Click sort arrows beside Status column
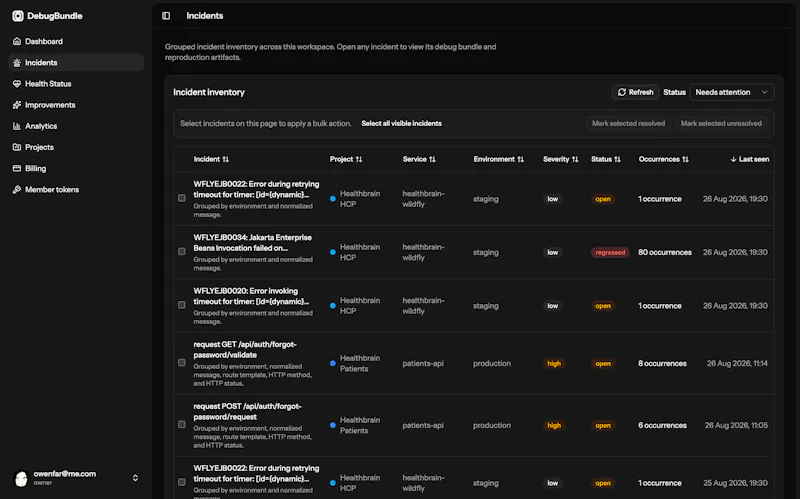Image resolution: width=800 pixels, height=499 pixels. coord(617,159)
